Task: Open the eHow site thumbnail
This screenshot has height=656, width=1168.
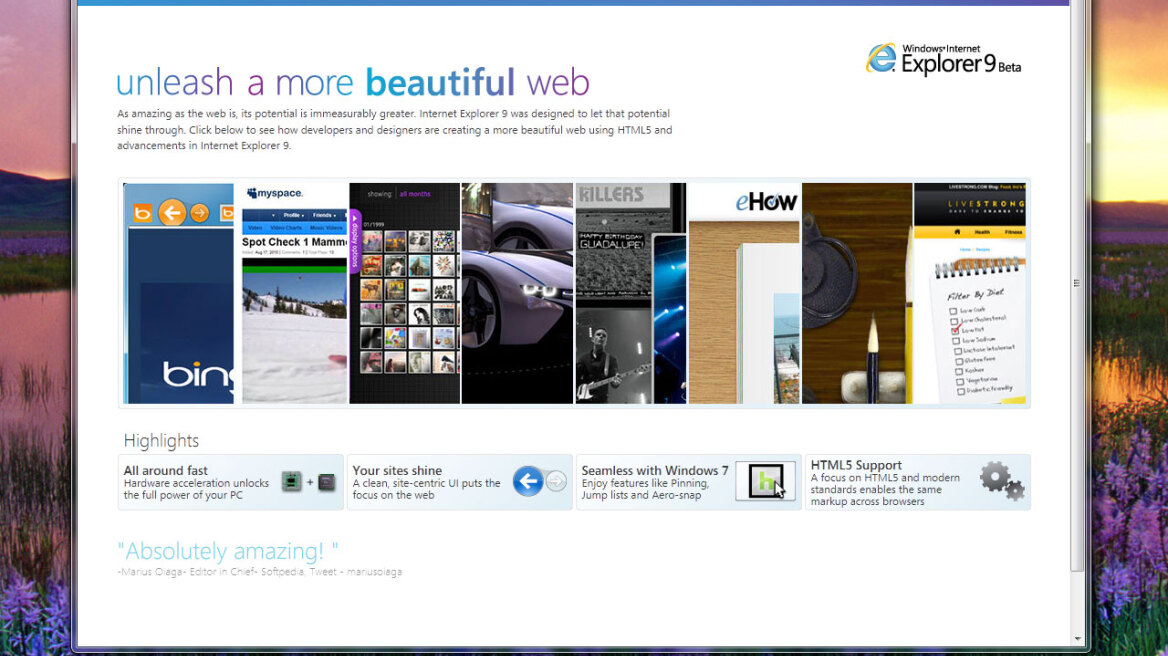Action: pos(743,293)
